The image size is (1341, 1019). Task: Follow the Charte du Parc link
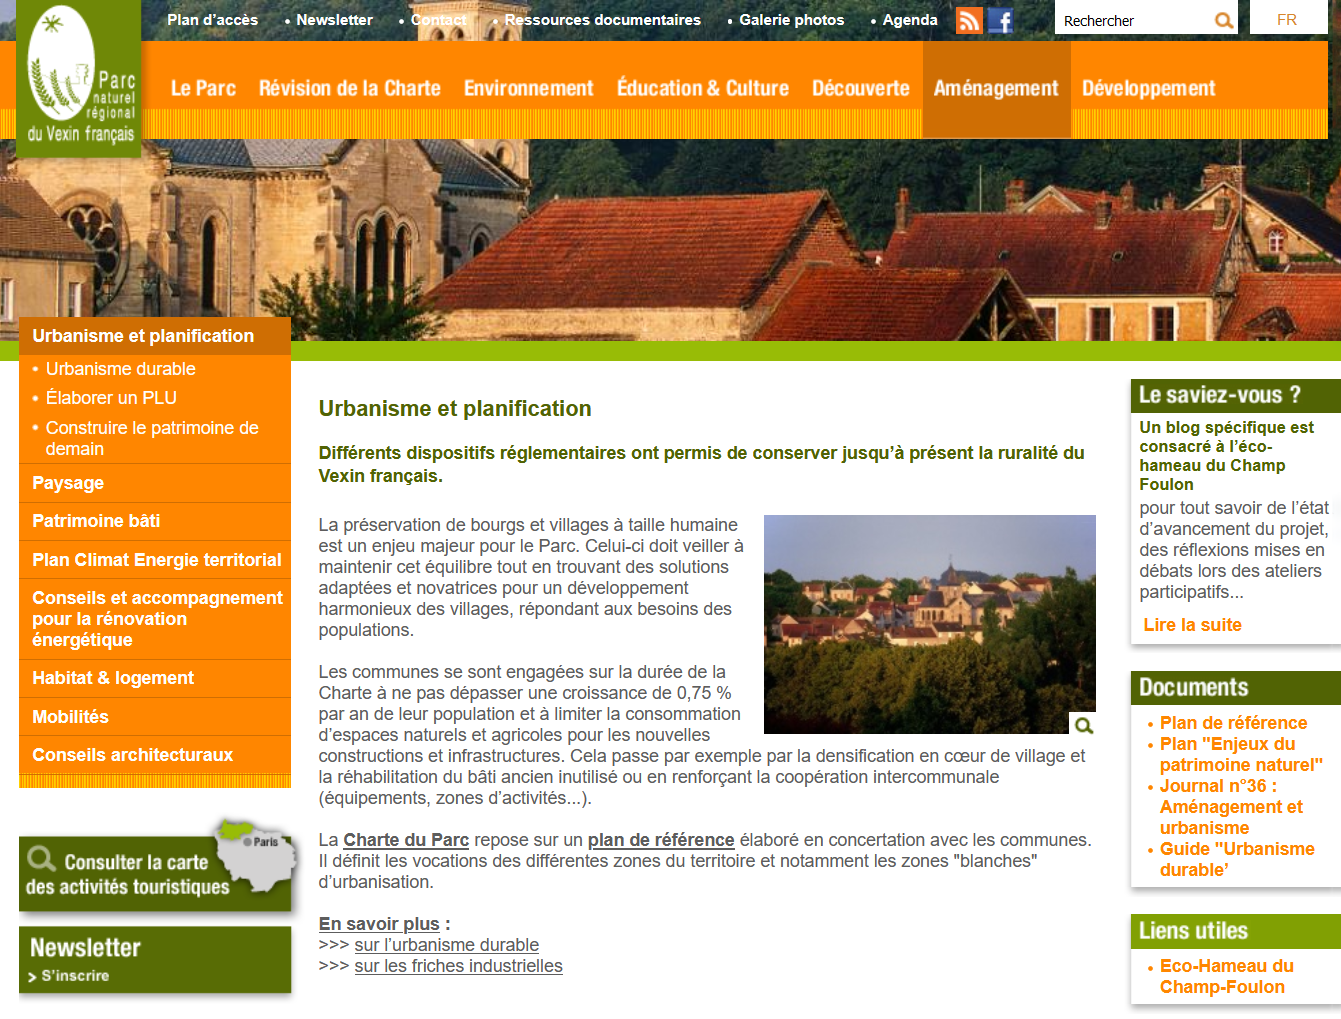coord(406,840)
